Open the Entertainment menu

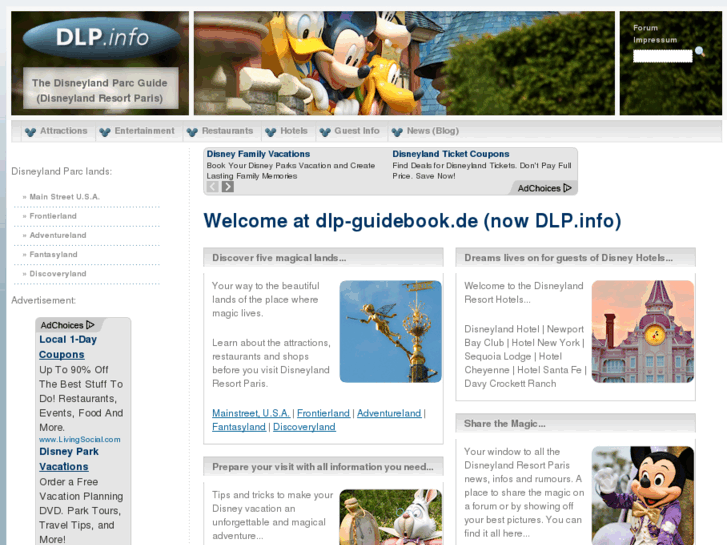145,131
